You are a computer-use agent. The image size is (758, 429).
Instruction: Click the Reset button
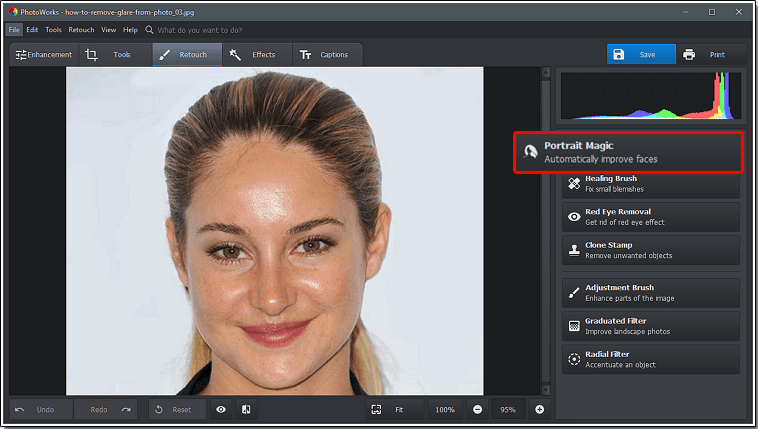[x=177, y=410]
